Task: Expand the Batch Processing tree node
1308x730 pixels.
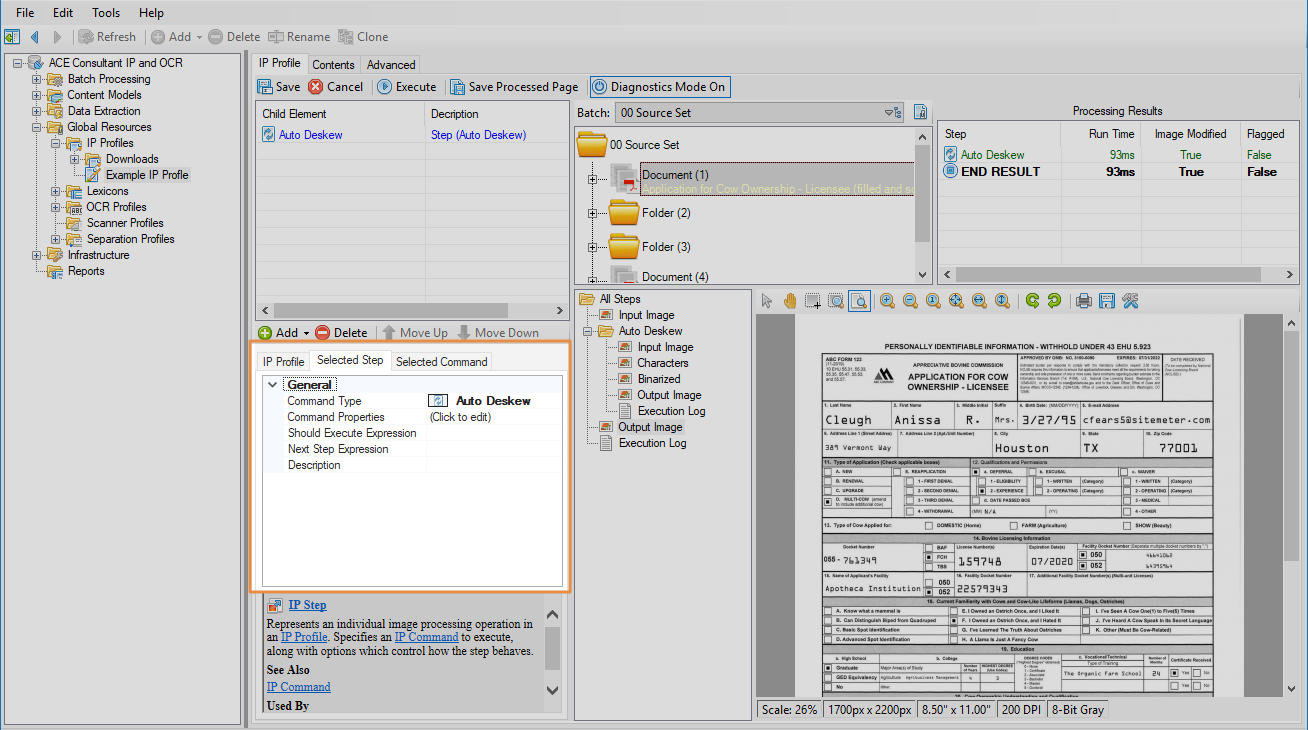Action: [37, 79]
